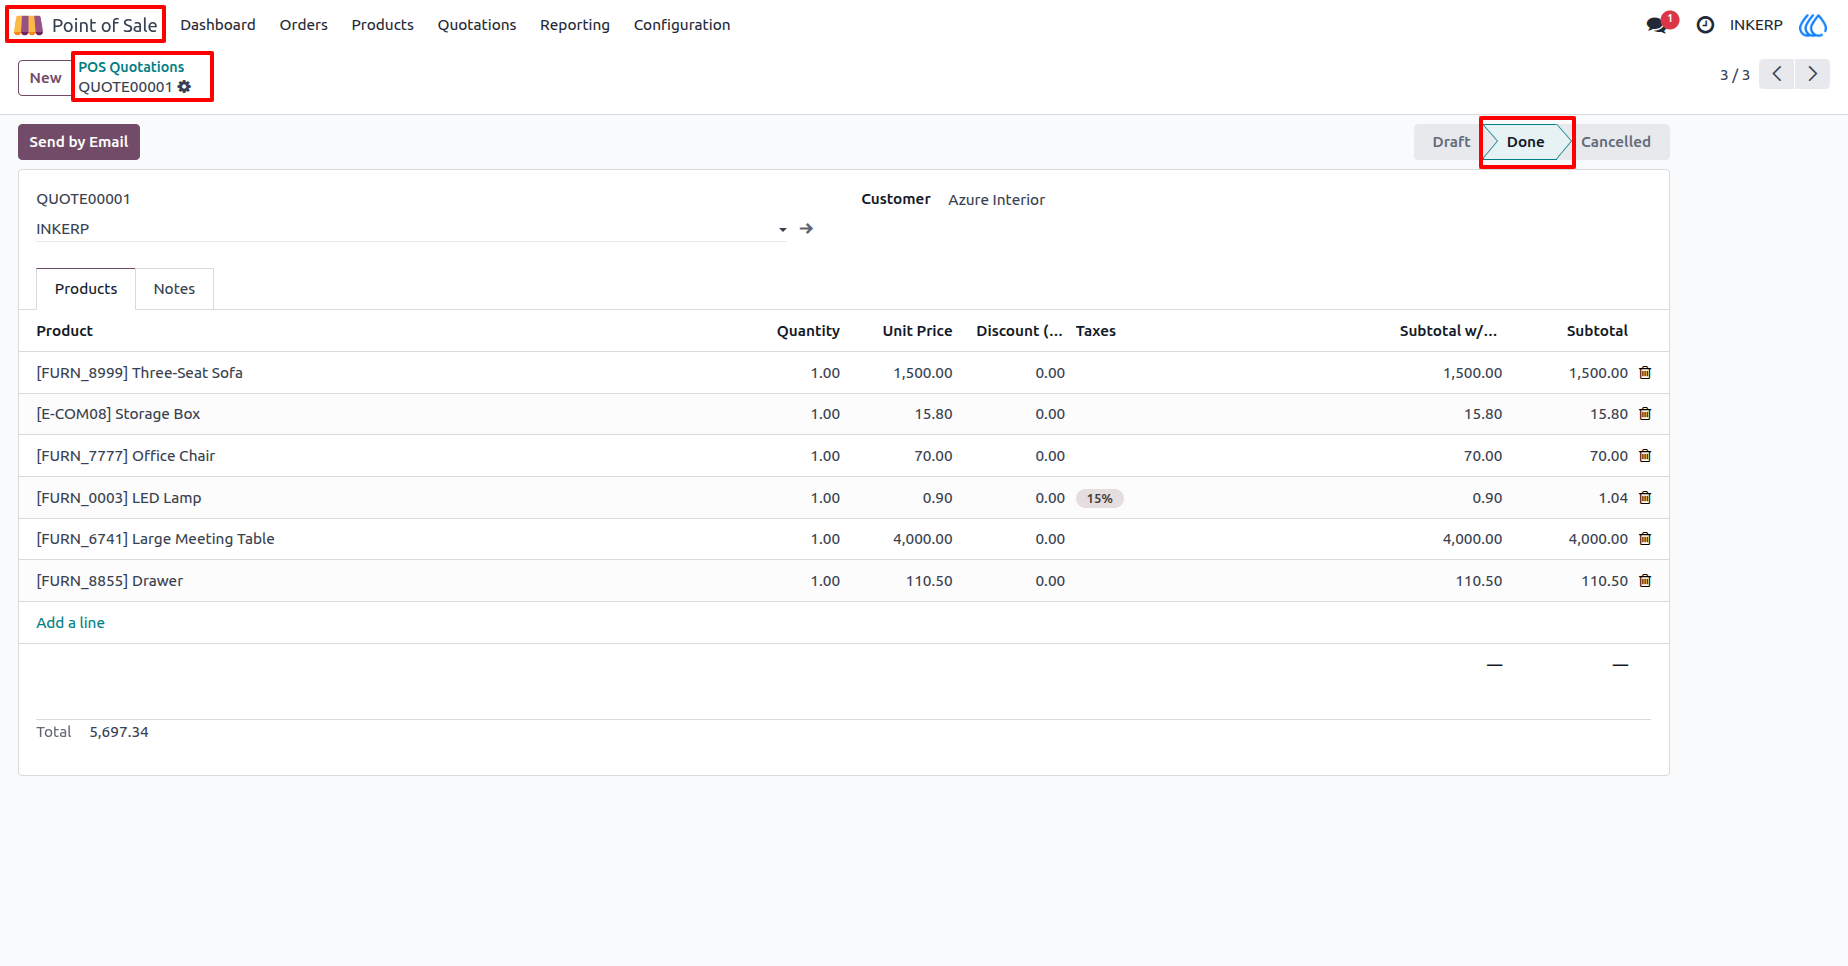Click the Azure Interior customer field
This screenshot has width=1848, height=966.
996,200
